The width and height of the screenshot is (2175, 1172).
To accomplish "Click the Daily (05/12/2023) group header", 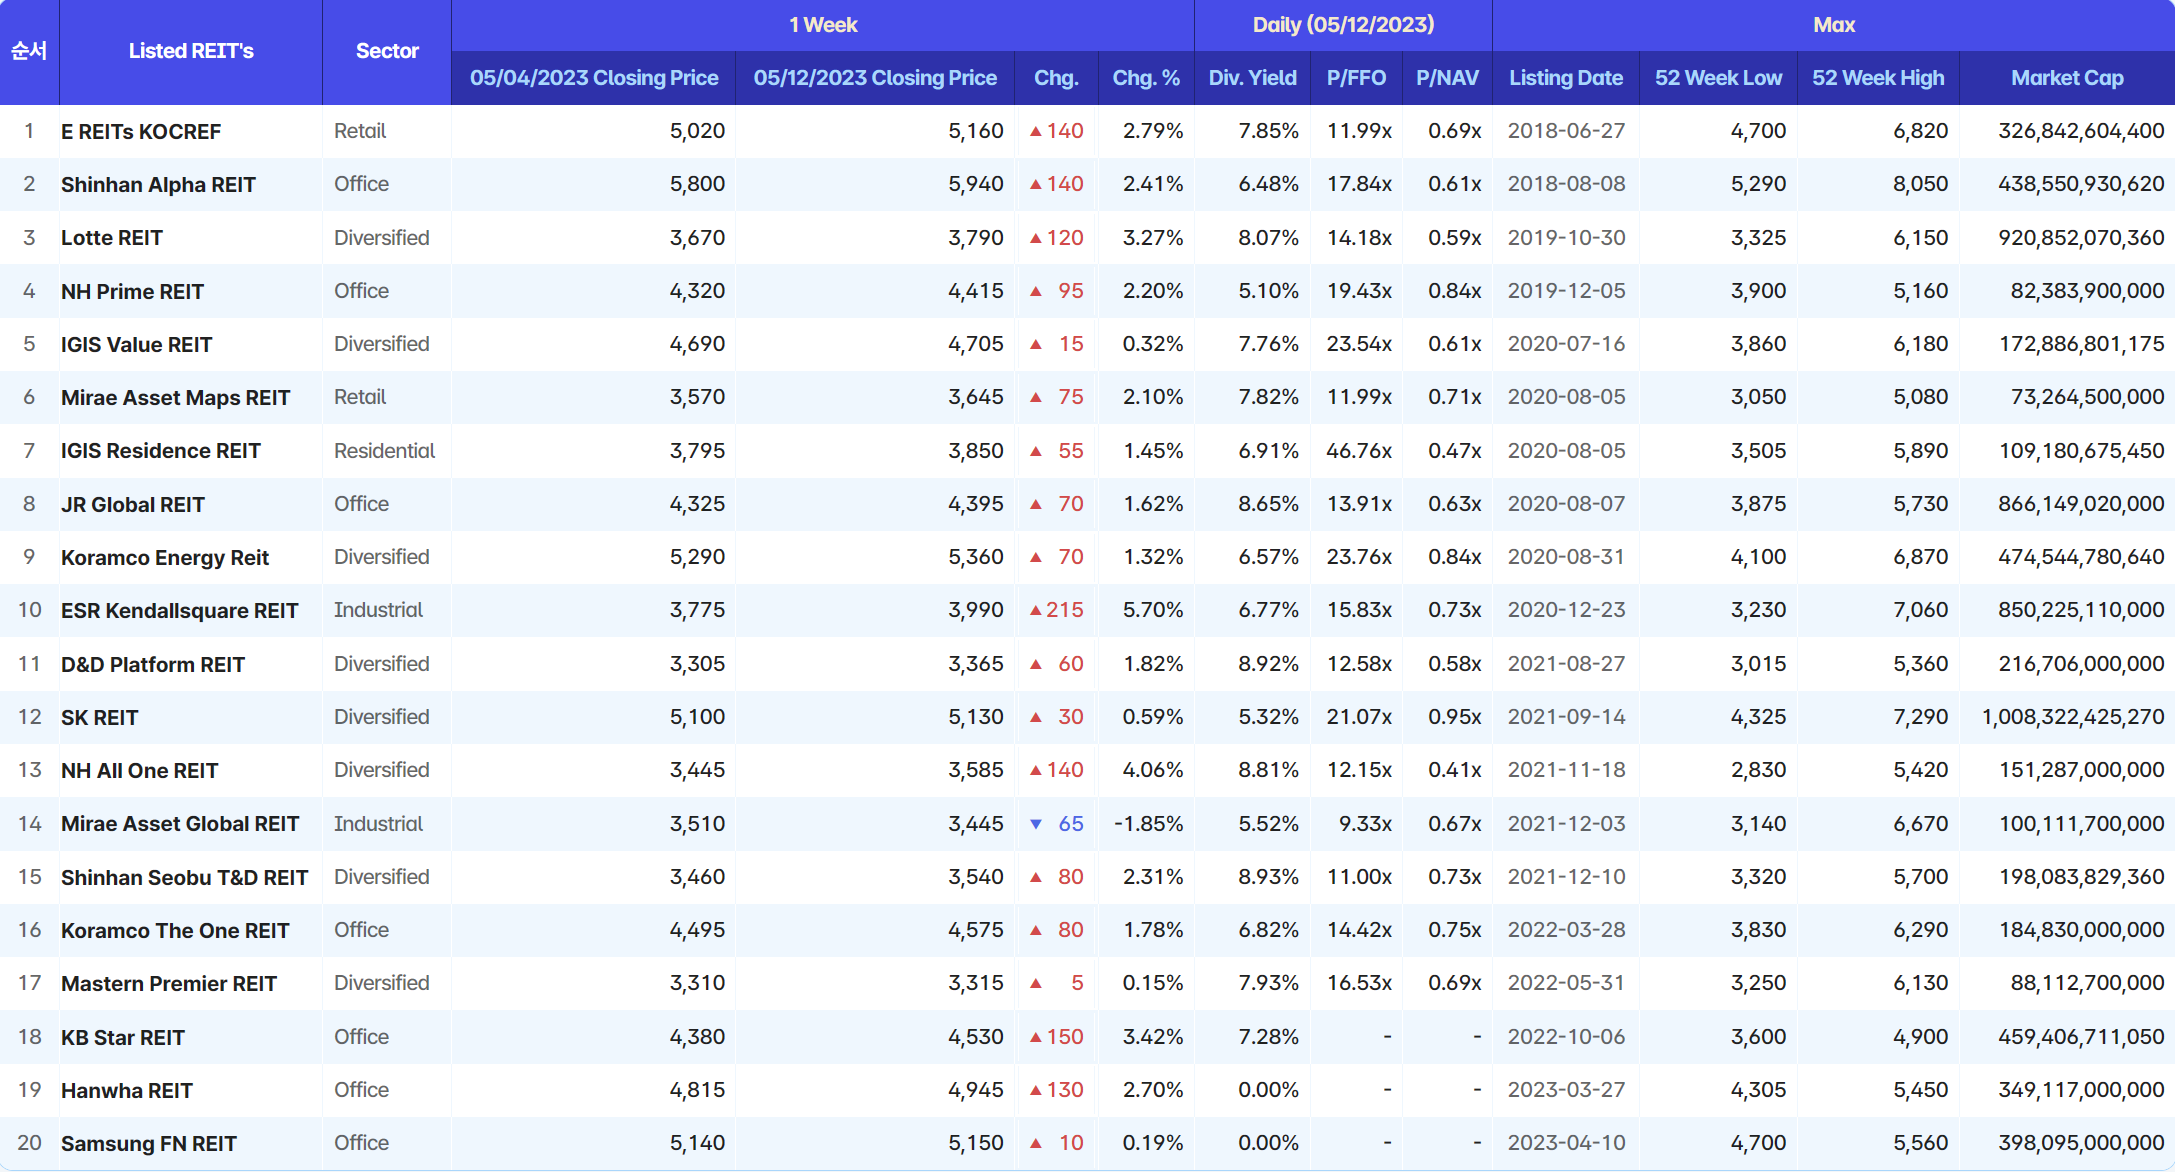I will pos(1343,25).
